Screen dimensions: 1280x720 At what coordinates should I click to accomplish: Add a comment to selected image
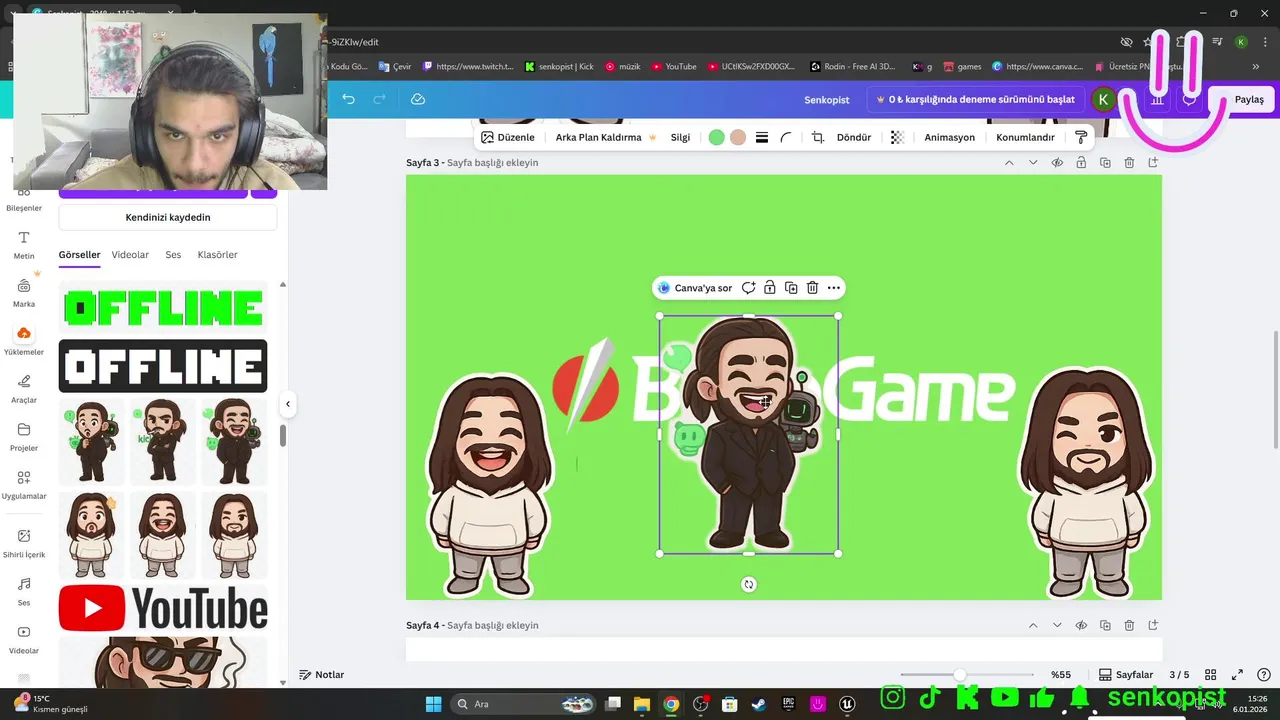click(x=748, y=288)
